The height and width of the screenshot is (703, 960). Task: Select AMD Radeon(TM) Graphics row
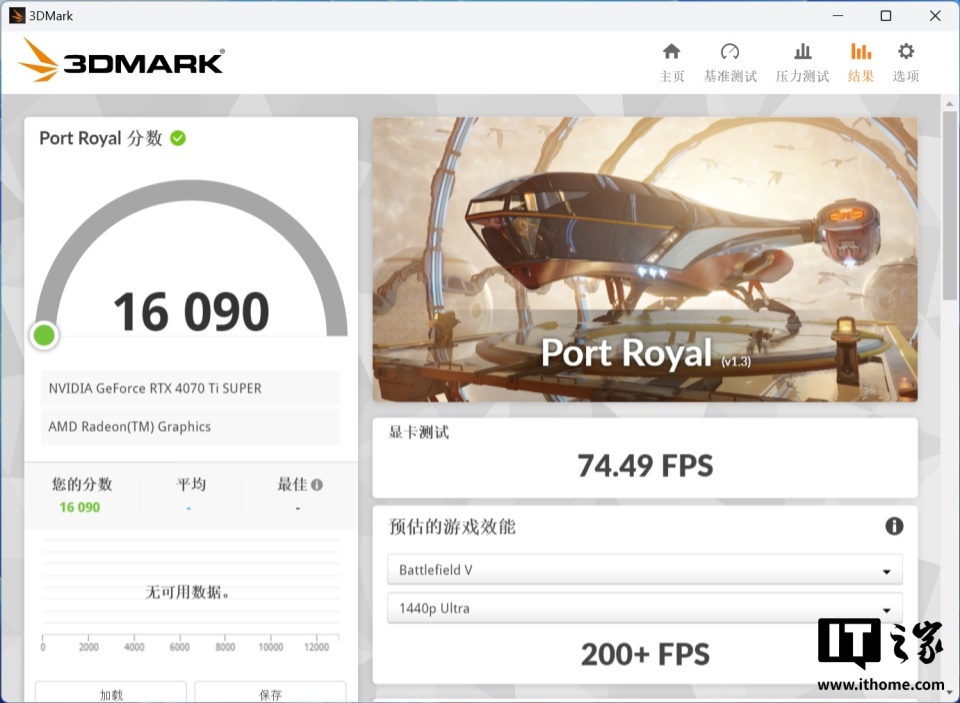[190, 427]
